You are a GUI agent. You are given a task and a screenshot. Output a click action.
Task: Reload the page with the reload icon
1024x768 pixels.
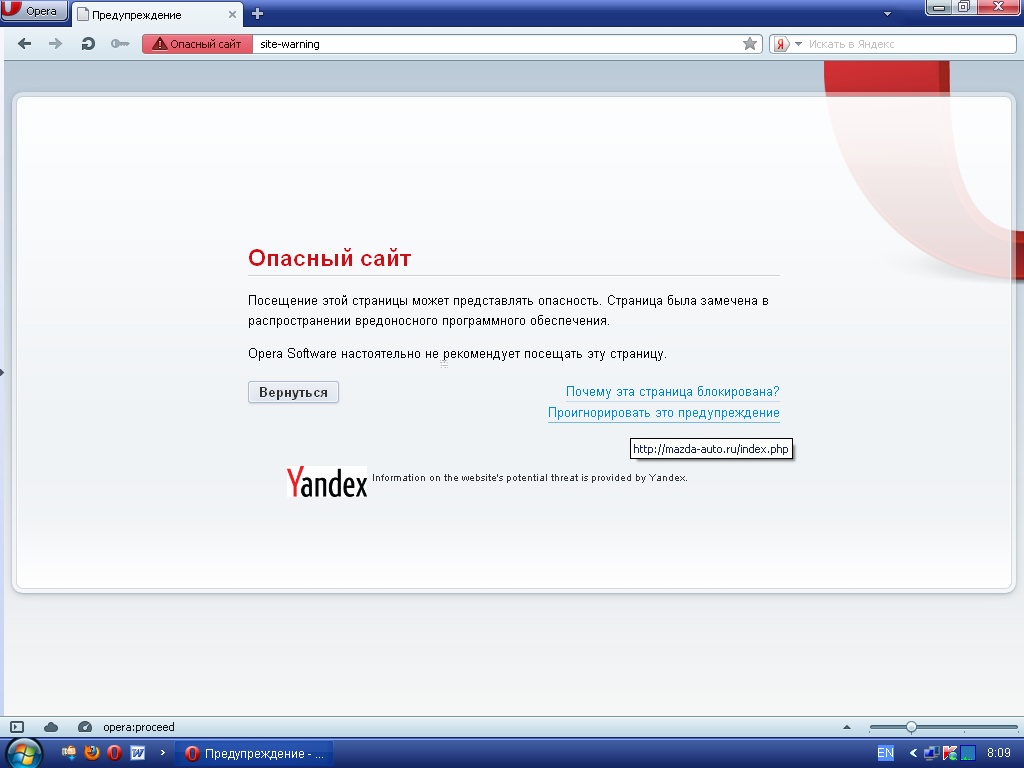pyautogui.click(x=88, y=44)
